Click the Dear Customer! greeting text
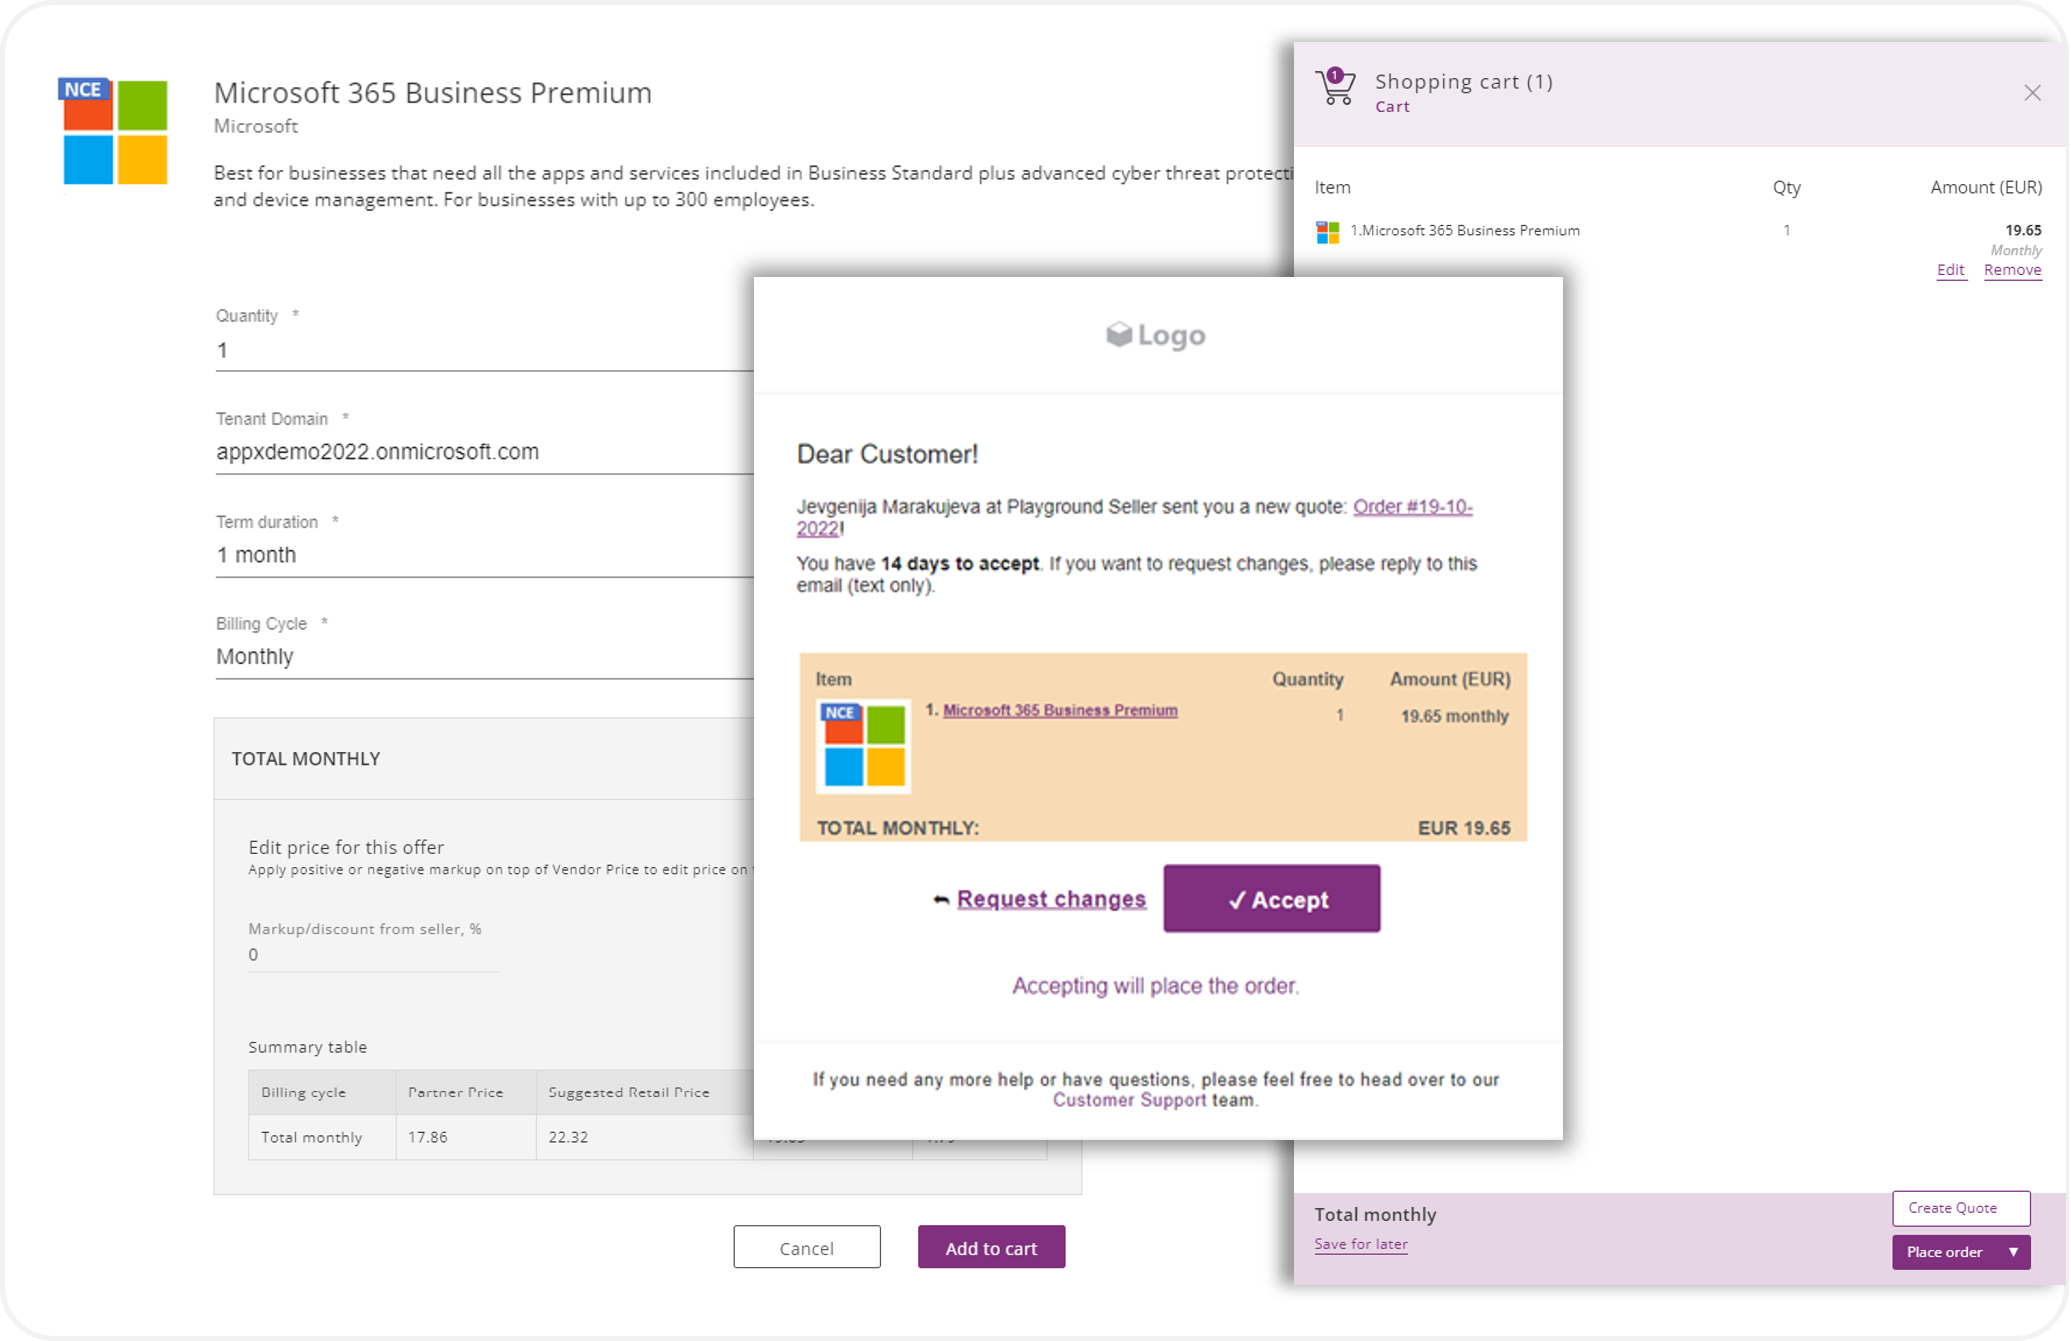This screenshot has height=1341, width=2071. [887, 454]
